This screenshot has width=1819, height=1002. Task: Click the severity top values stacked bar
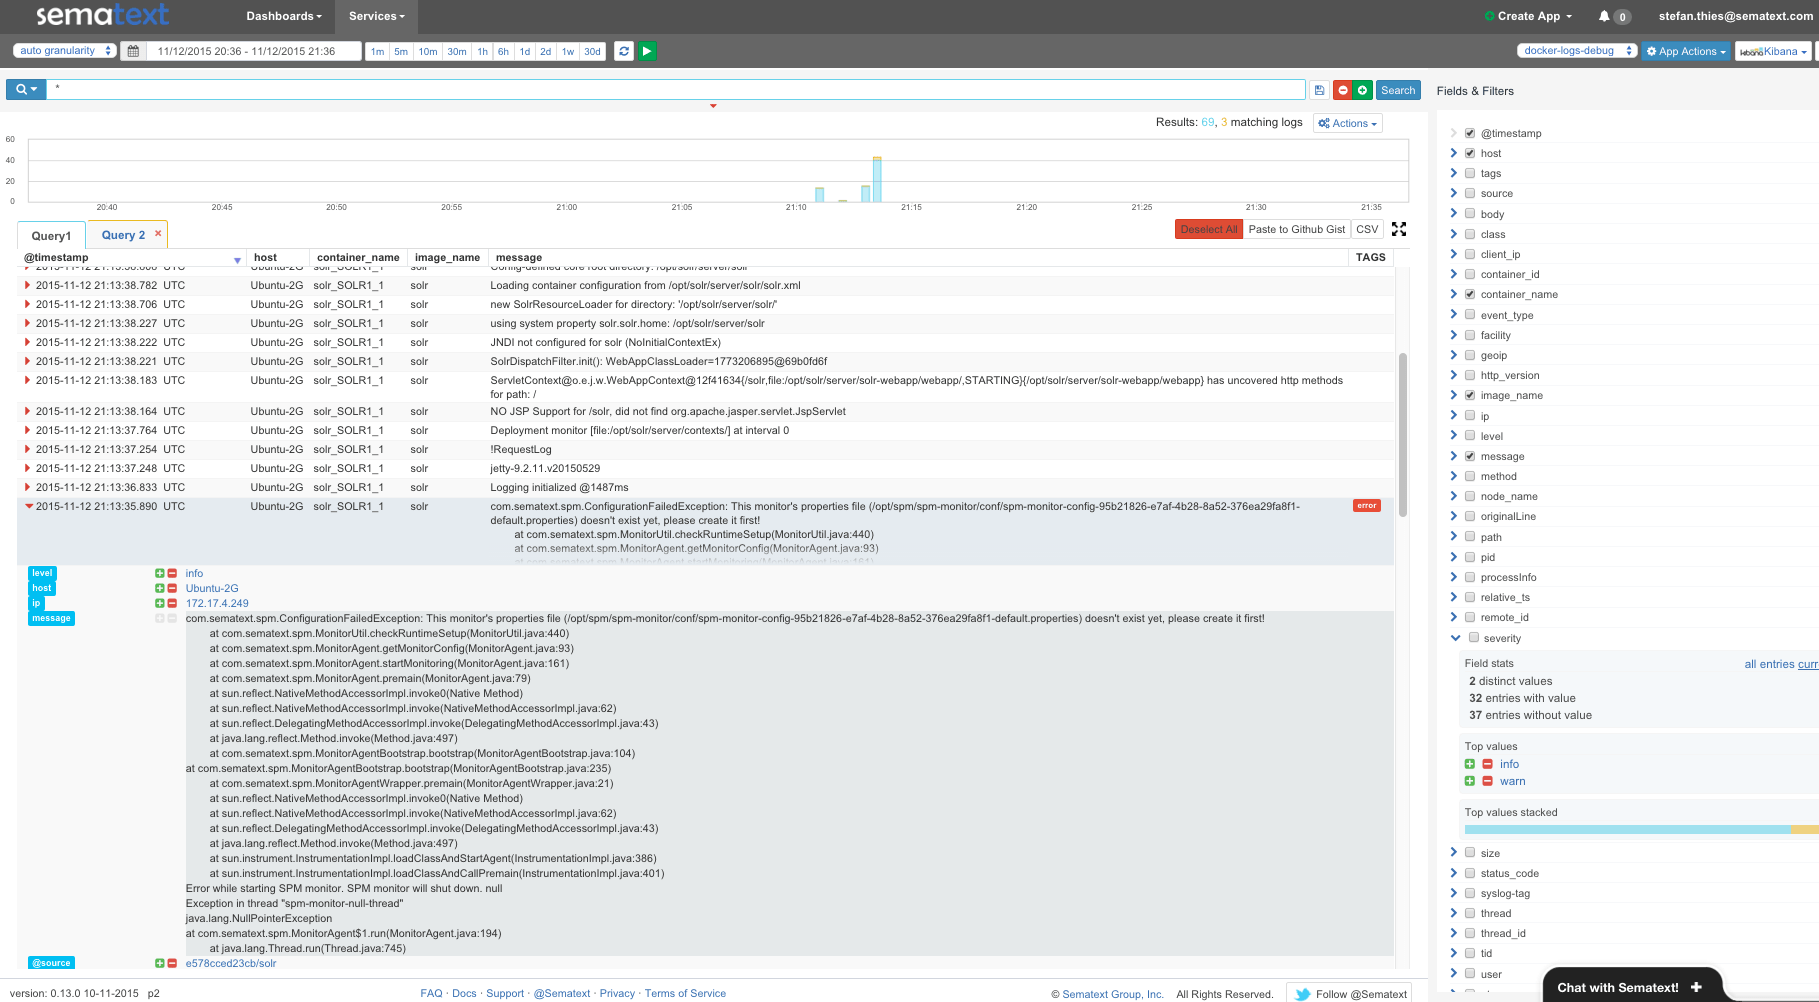[1641, 829]
